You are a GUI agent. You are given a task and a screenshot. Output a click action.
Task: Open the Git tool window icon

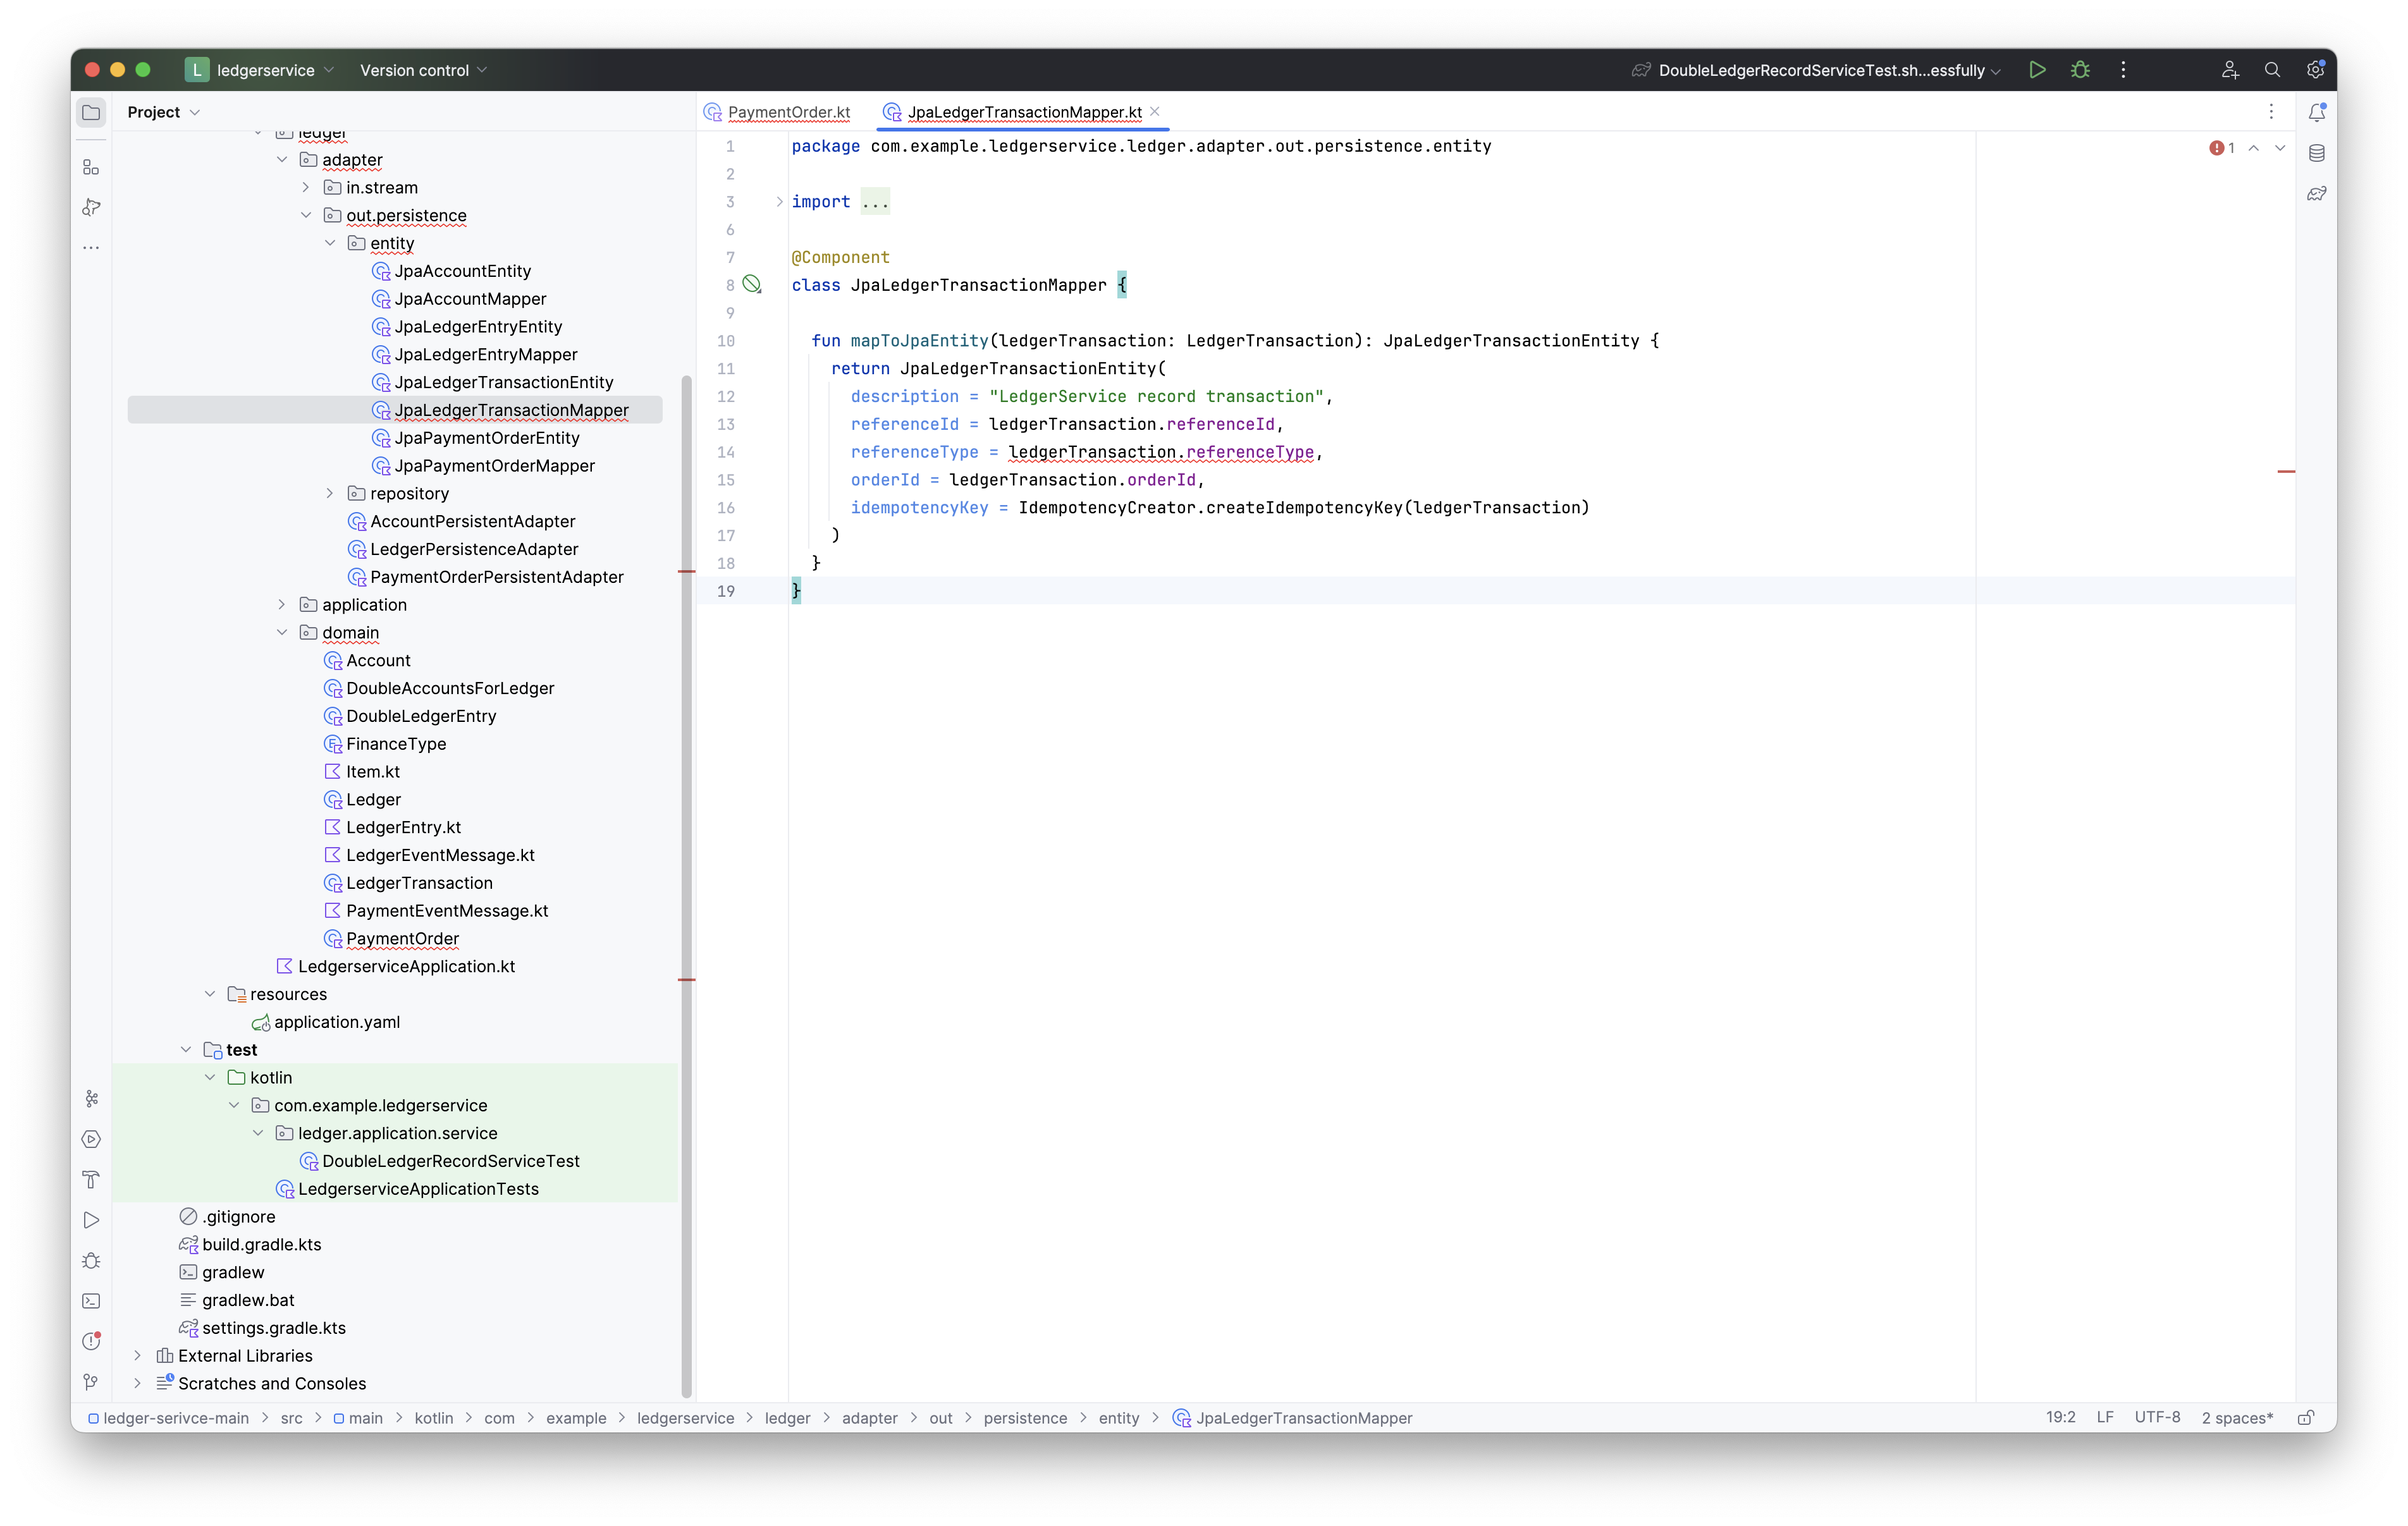click(91, 1382)
